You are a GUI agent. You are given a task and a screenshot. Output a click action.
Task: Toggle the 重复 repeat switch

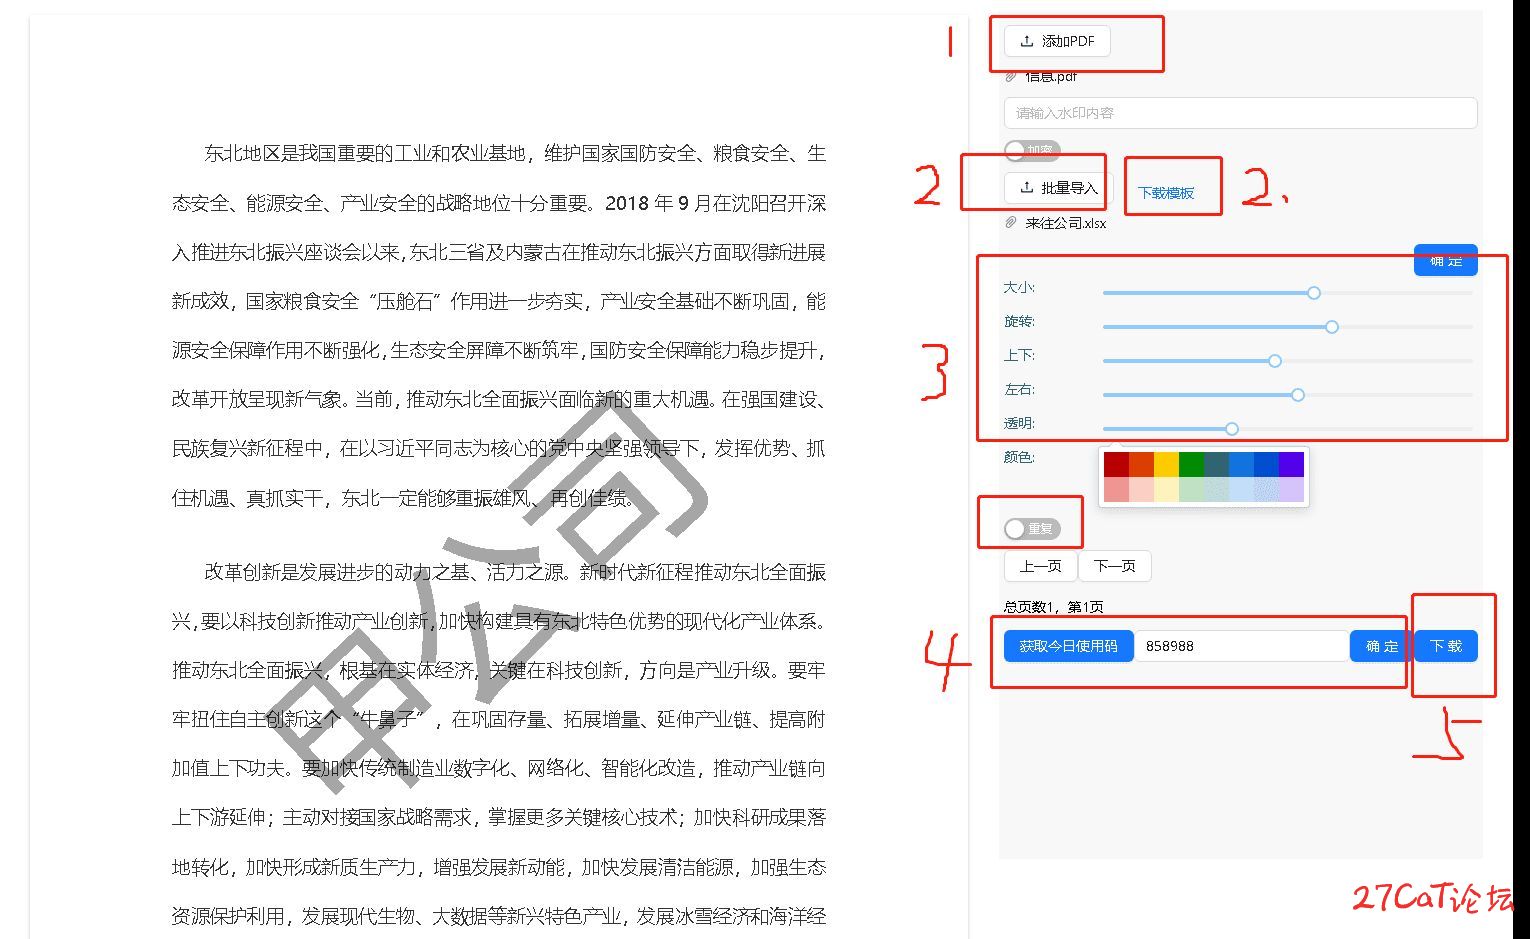[1032, 529]
